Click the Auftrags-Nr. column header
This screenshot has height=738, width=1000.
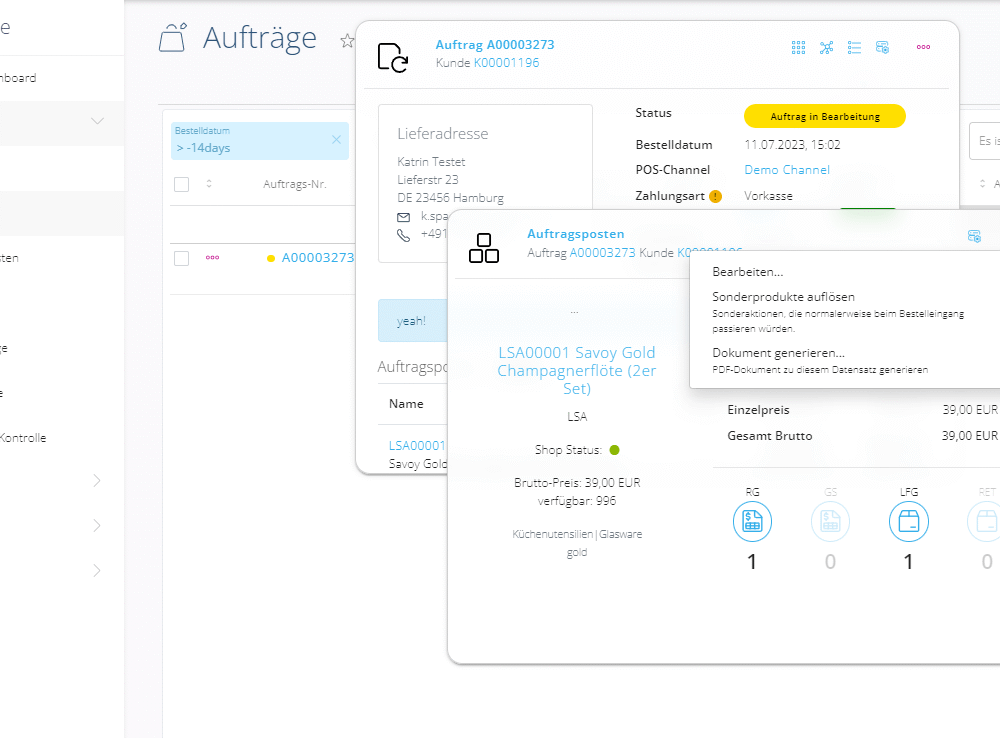295,184
